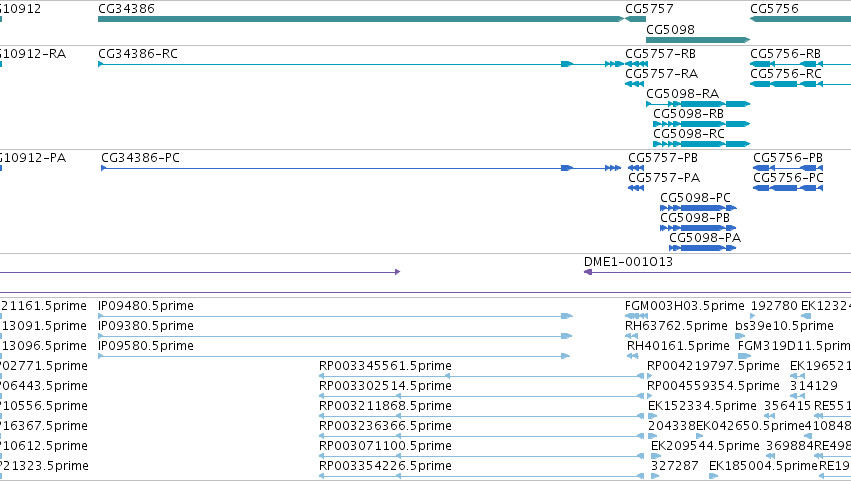
Task: Select the CG5098-PA protein feature
Action: click(703, 248)
